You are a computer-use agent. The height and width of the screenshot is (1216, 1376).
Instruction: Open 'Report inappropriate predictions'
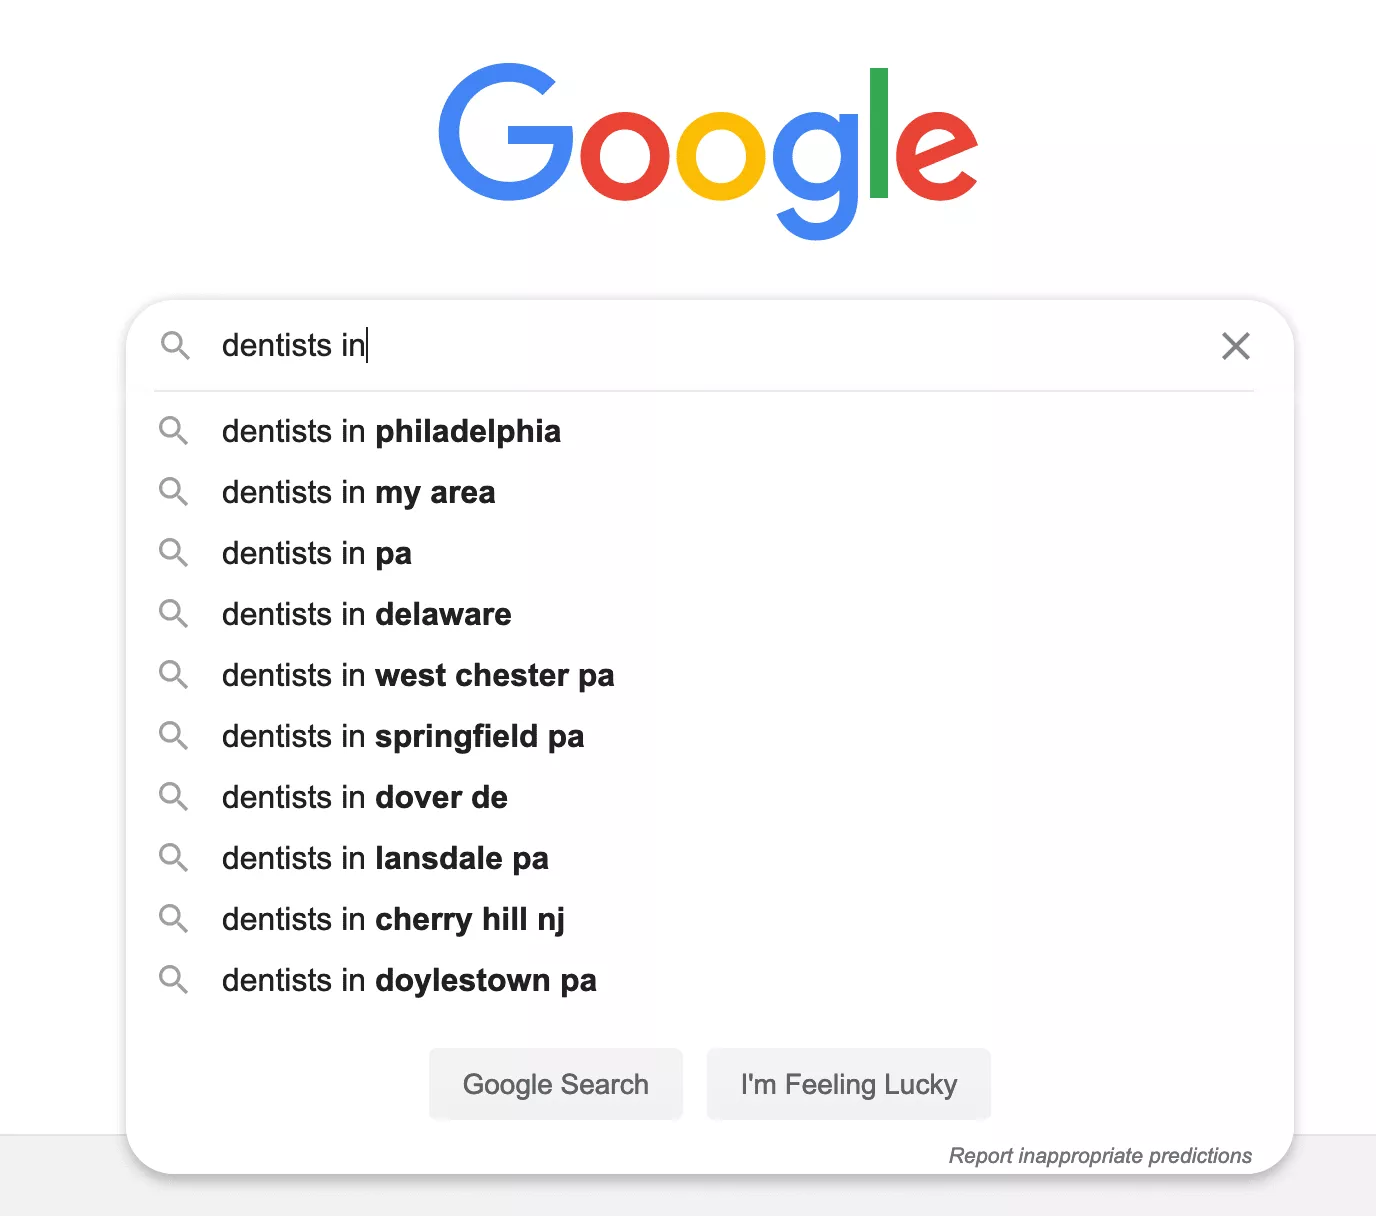coord(1100,1155)
